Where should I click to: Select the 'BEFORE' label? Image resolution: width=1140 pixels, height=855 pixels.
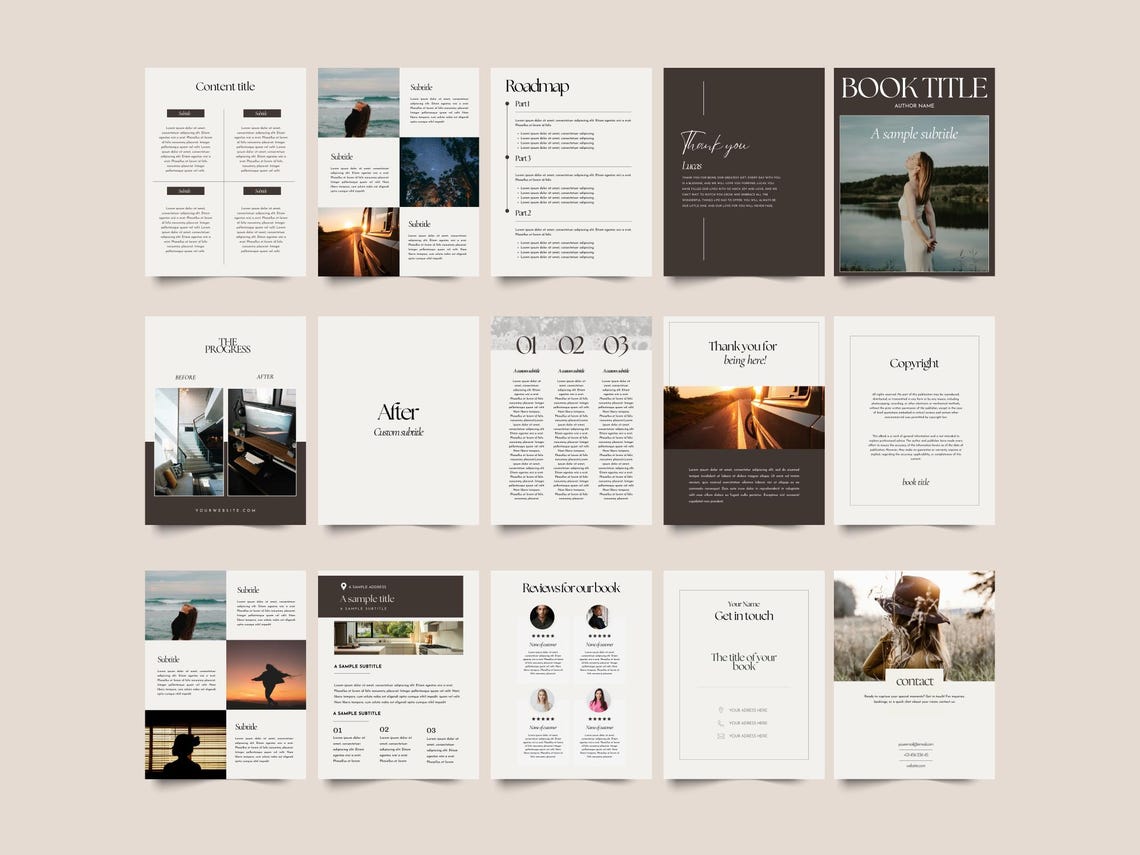185,377
